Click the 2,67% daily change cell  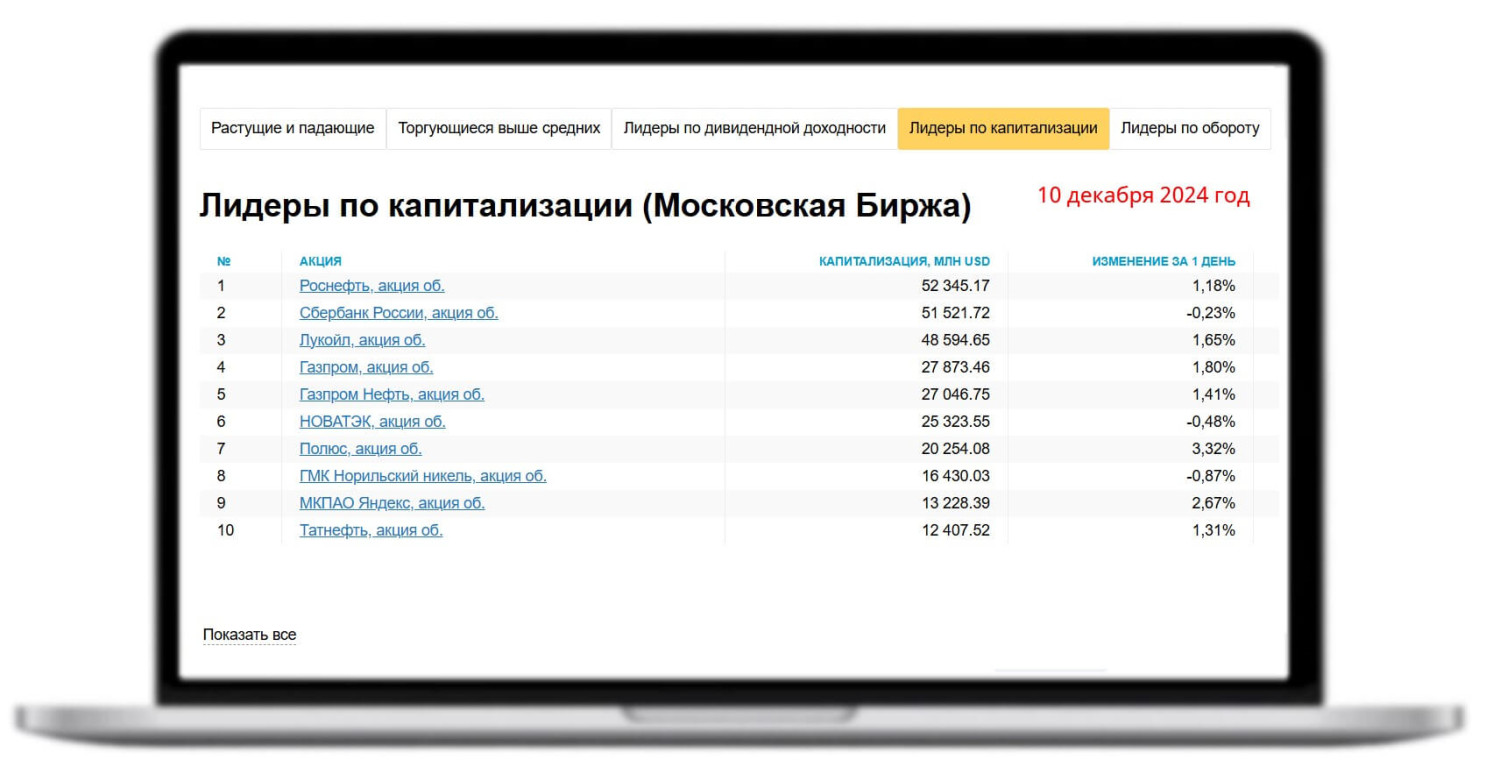click(1213, 502)
